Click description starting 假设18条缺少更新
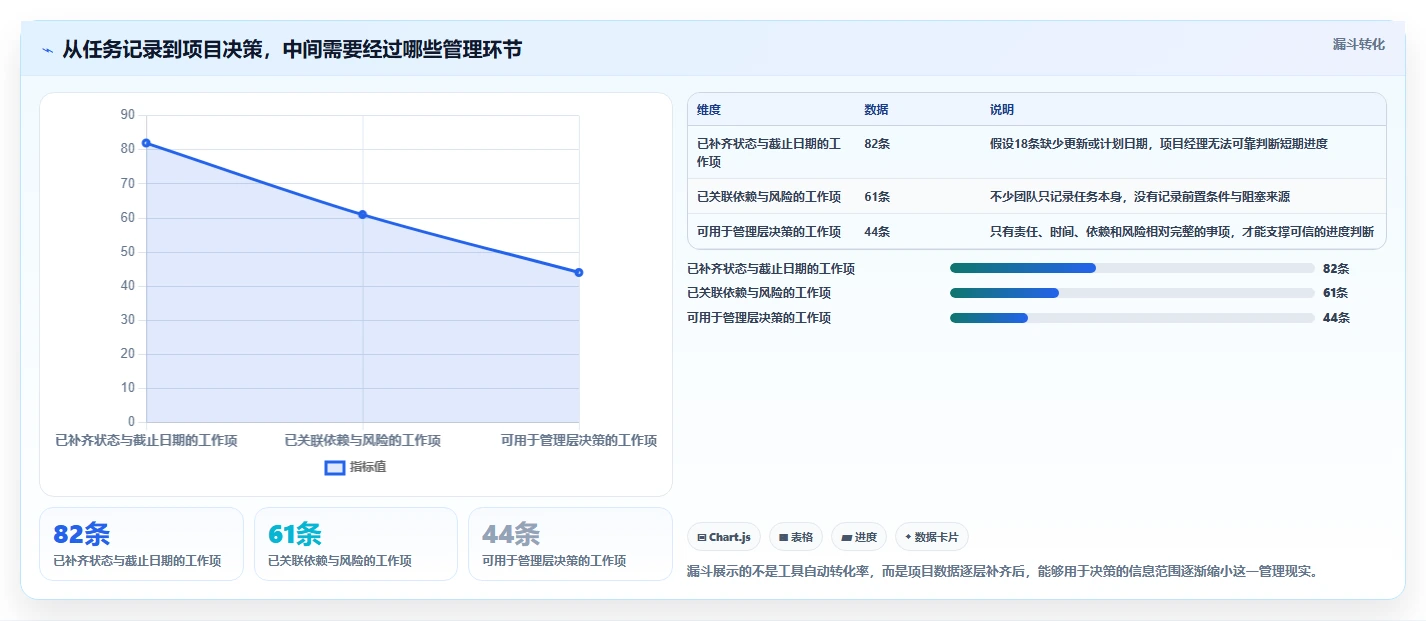1426x621 pixels. [x=1159, y=144]
